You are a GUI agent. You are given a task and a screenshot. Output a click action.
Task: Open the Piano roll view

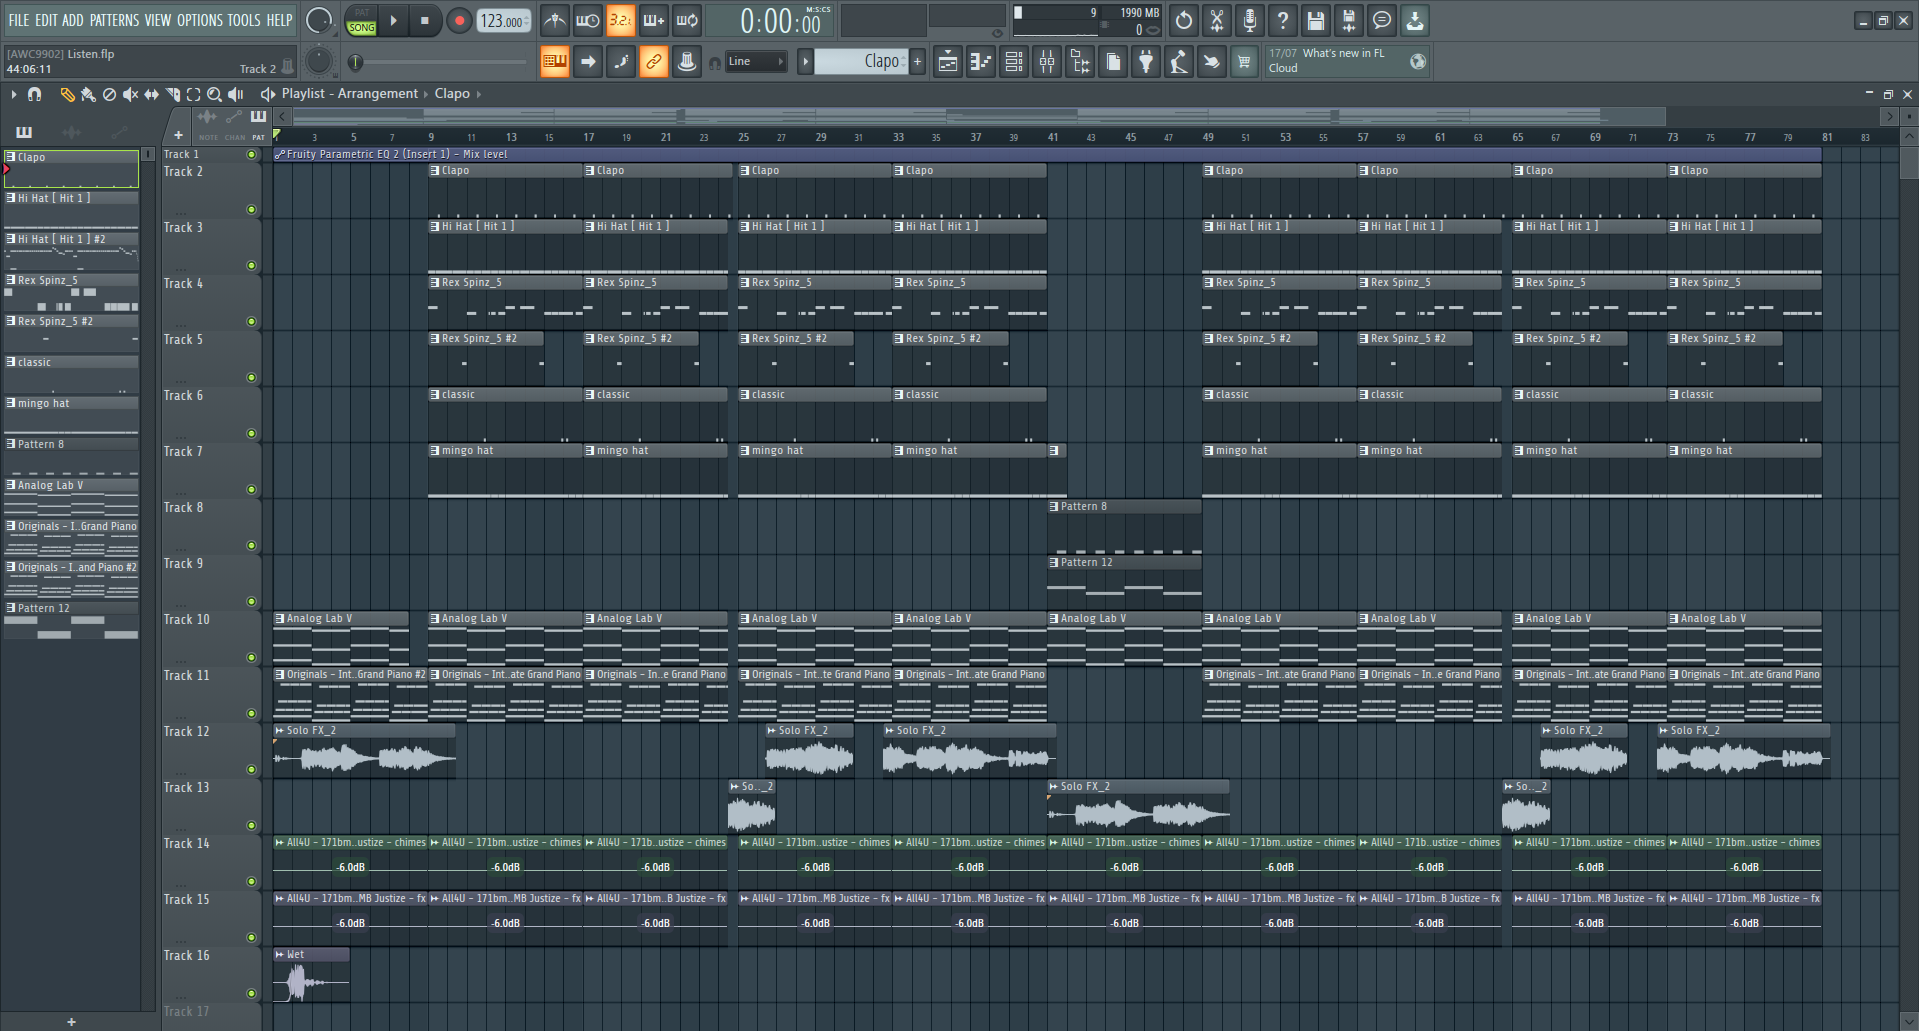coord(981,62)
